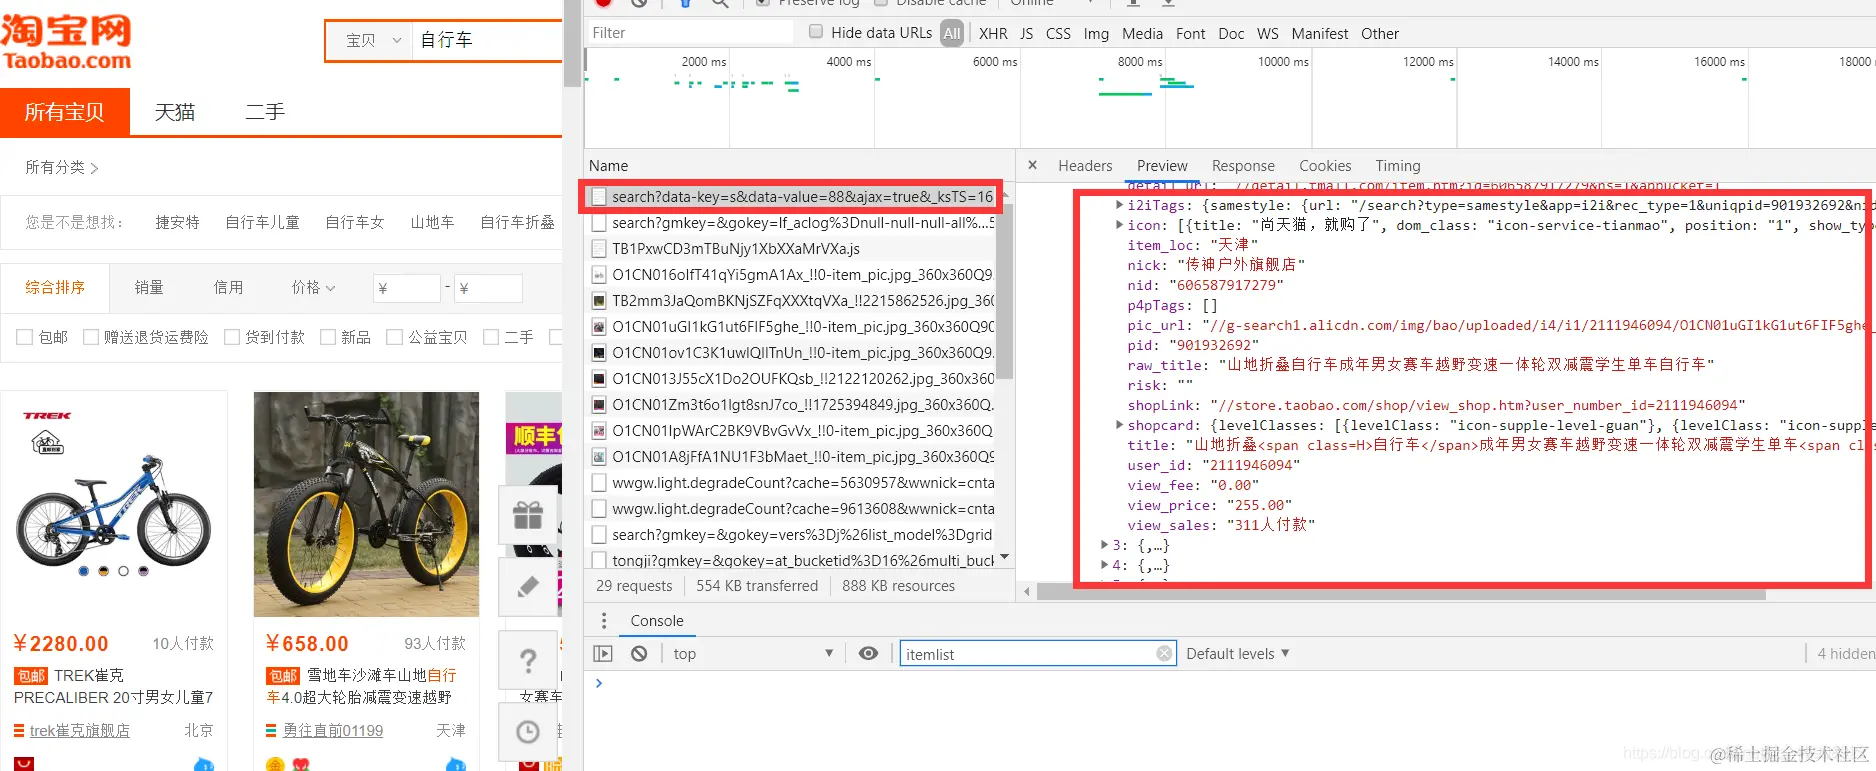Open the 宝贝 search type dropdown
The width and height of the screenshot is (1876, 771).
click(x=373, y=41)
